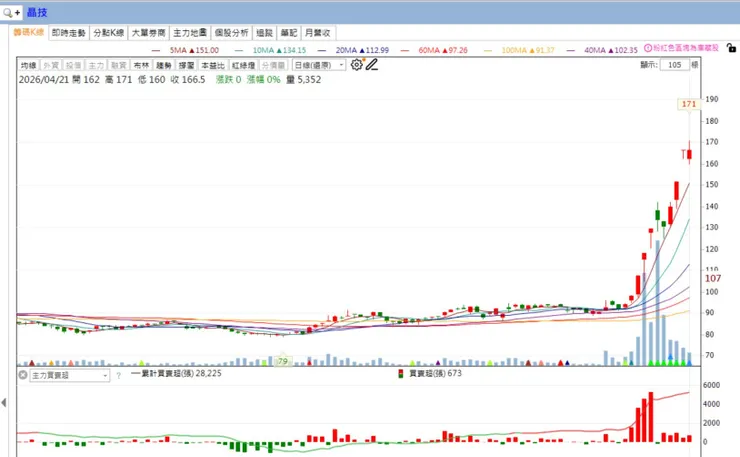The image size is (740, 457).
Task: Click the 10MA legend line swatch
Action: click(x=239, y=51)
